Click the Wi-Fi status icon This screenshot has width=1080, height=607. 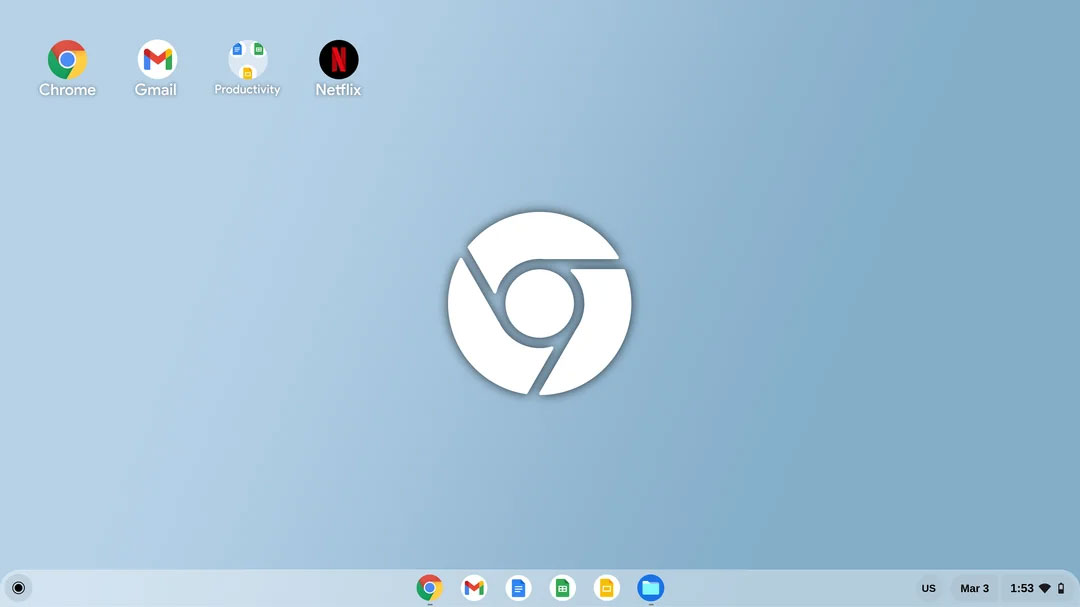(1044, 588)
